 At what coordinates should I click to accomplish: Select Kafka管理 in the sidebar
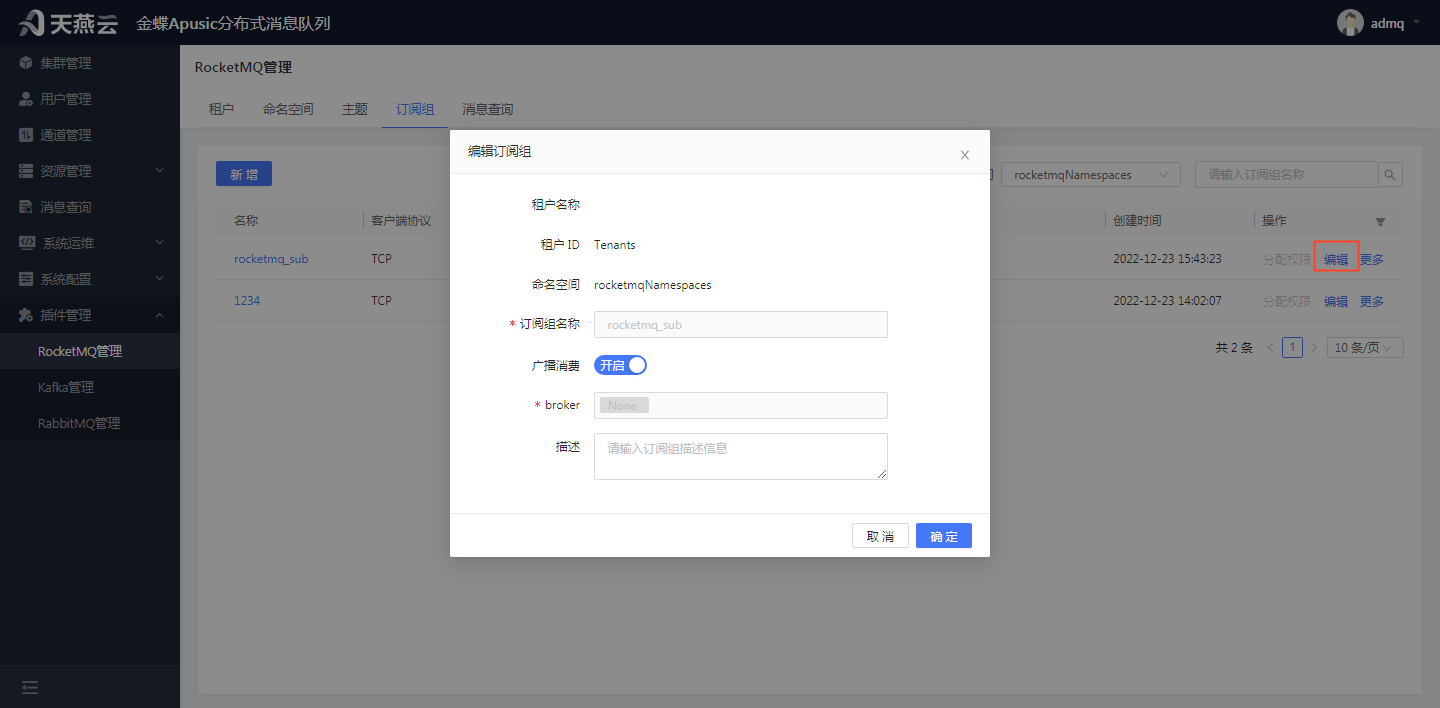(x=90, y=387)
